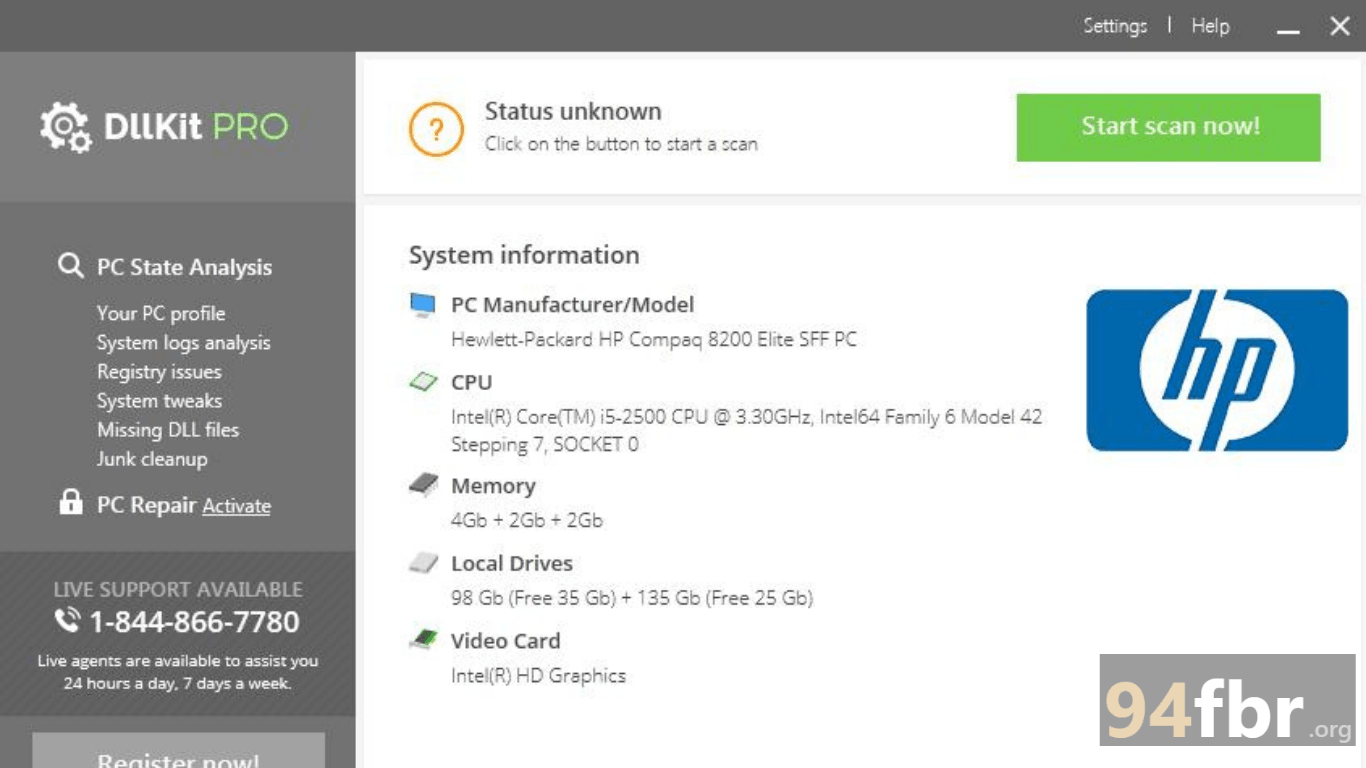1366x768 pixels.
Task: Open Settings in the top bar
Action: tap(1115, 26)
